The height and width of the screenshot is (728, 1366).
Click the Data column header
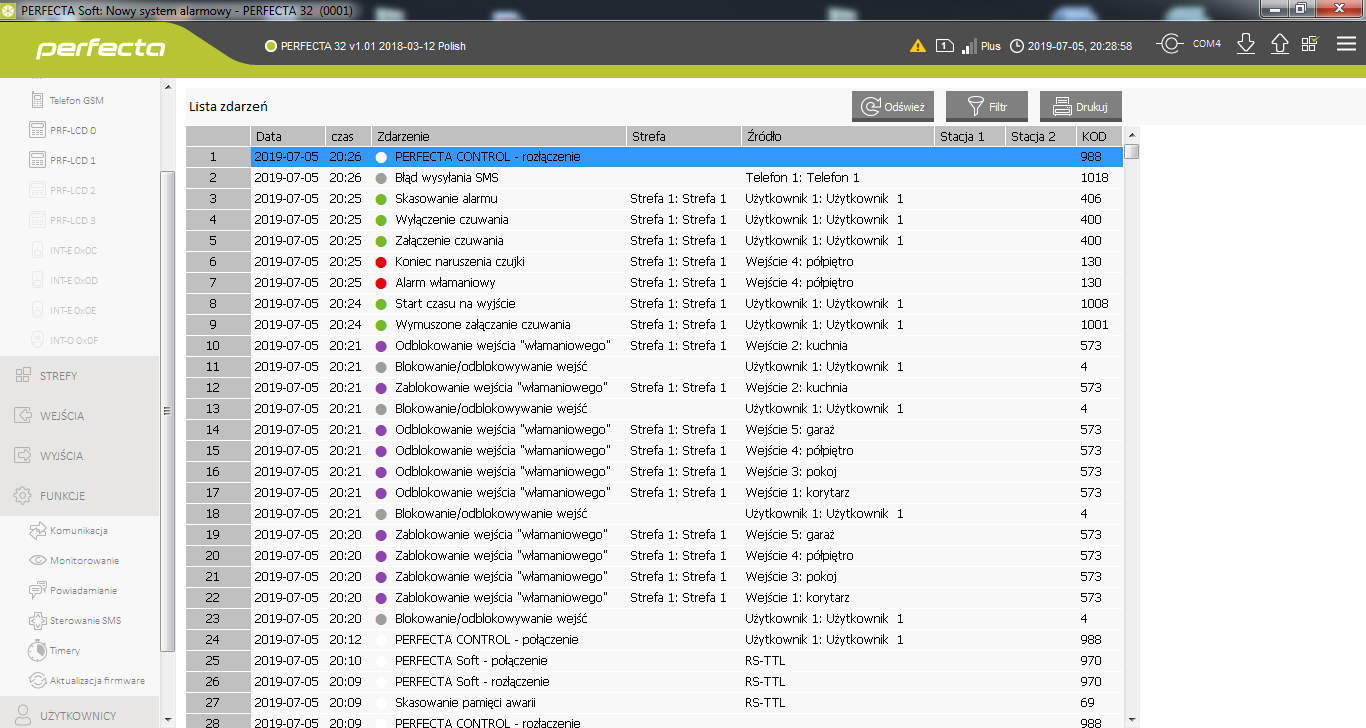point(288,136)
